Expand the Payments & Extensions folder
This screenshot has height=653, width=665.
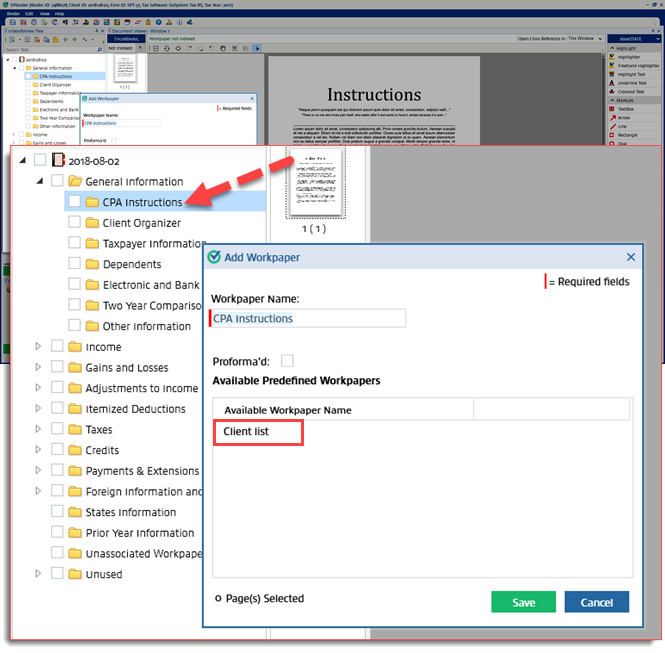[39, 471]
